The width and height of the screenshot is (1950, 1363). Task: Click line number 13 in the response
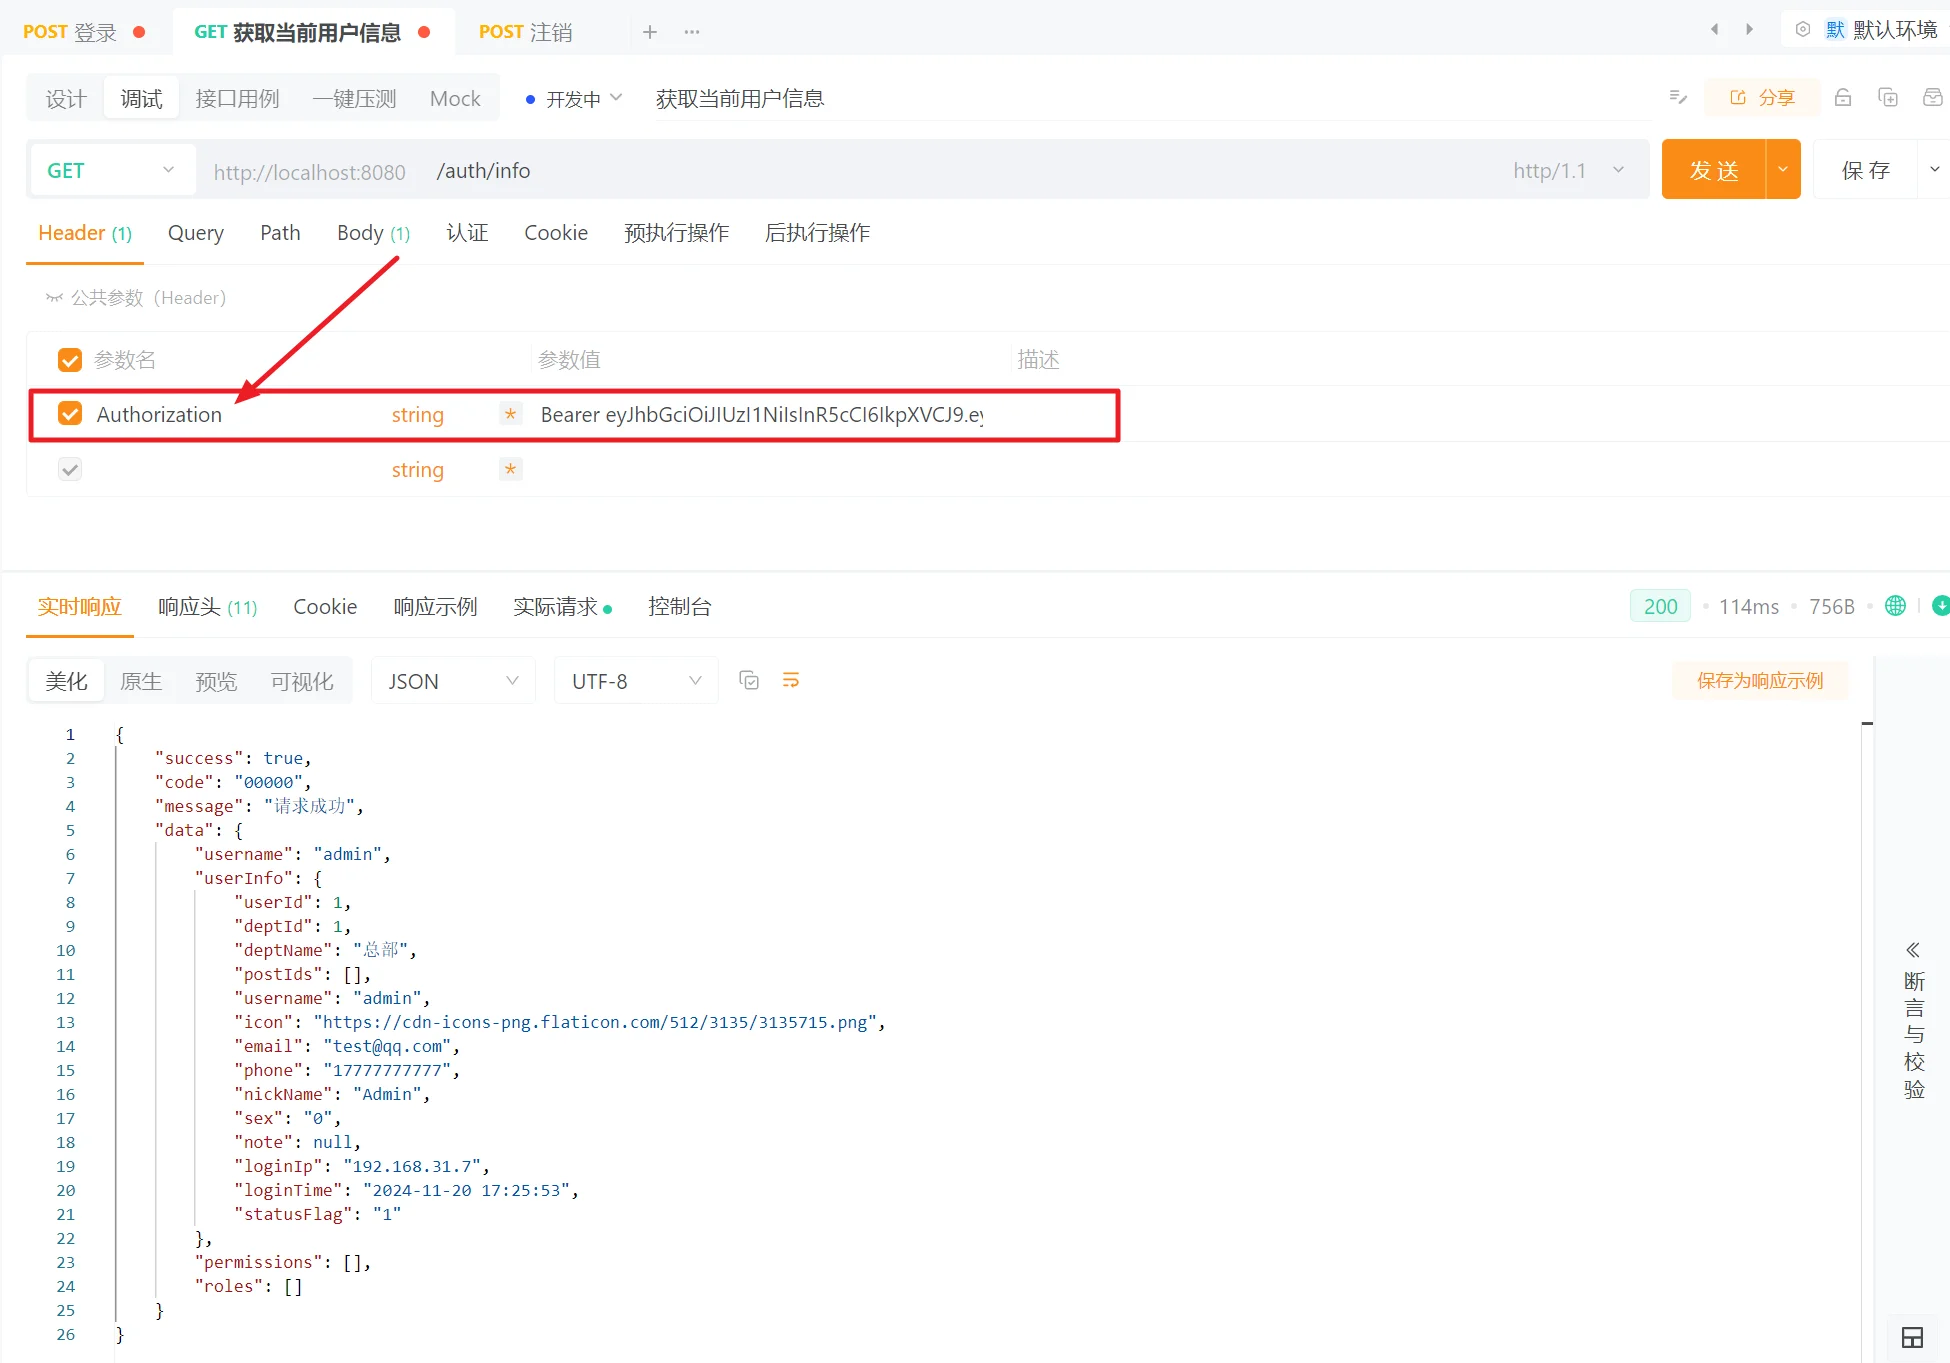(65, 1022)
